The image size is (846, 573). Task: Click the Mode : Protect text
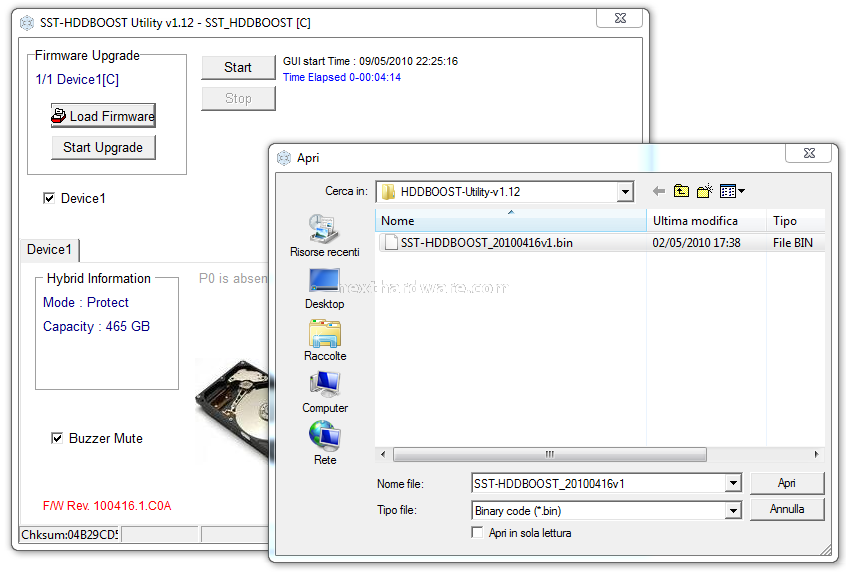tap(86, 302)
